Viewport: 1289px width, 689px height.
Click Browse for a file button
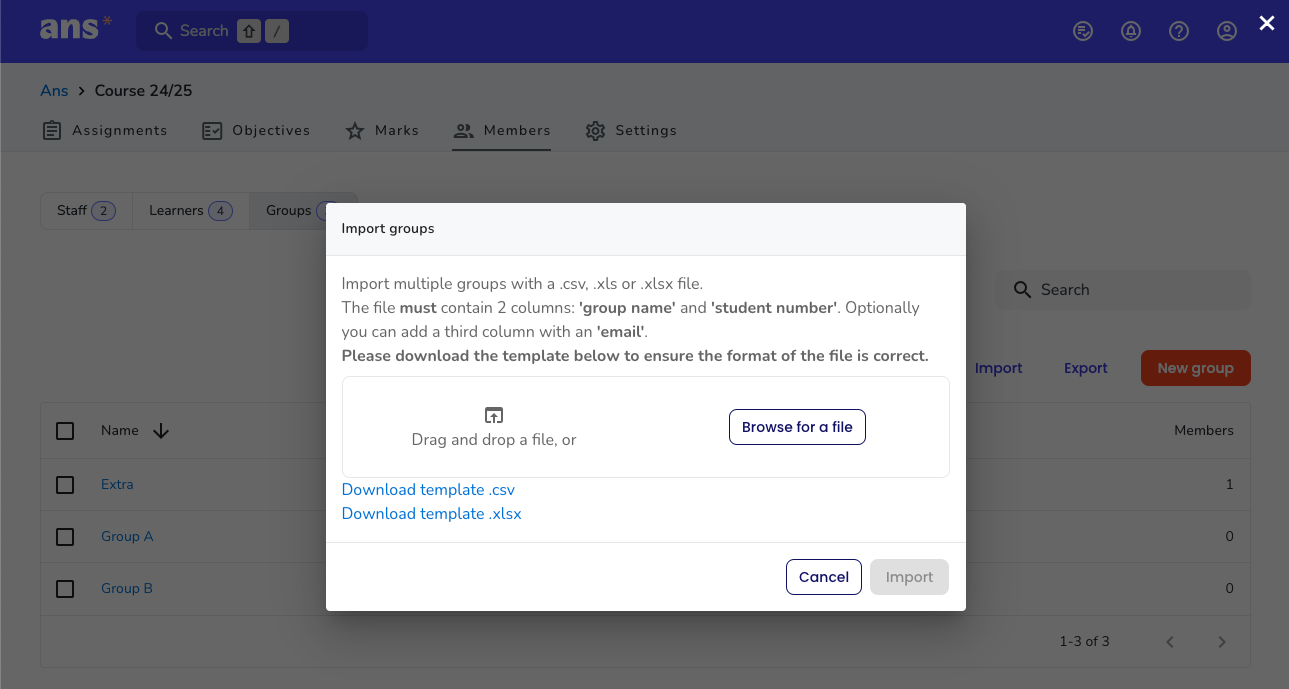[797, 427]
